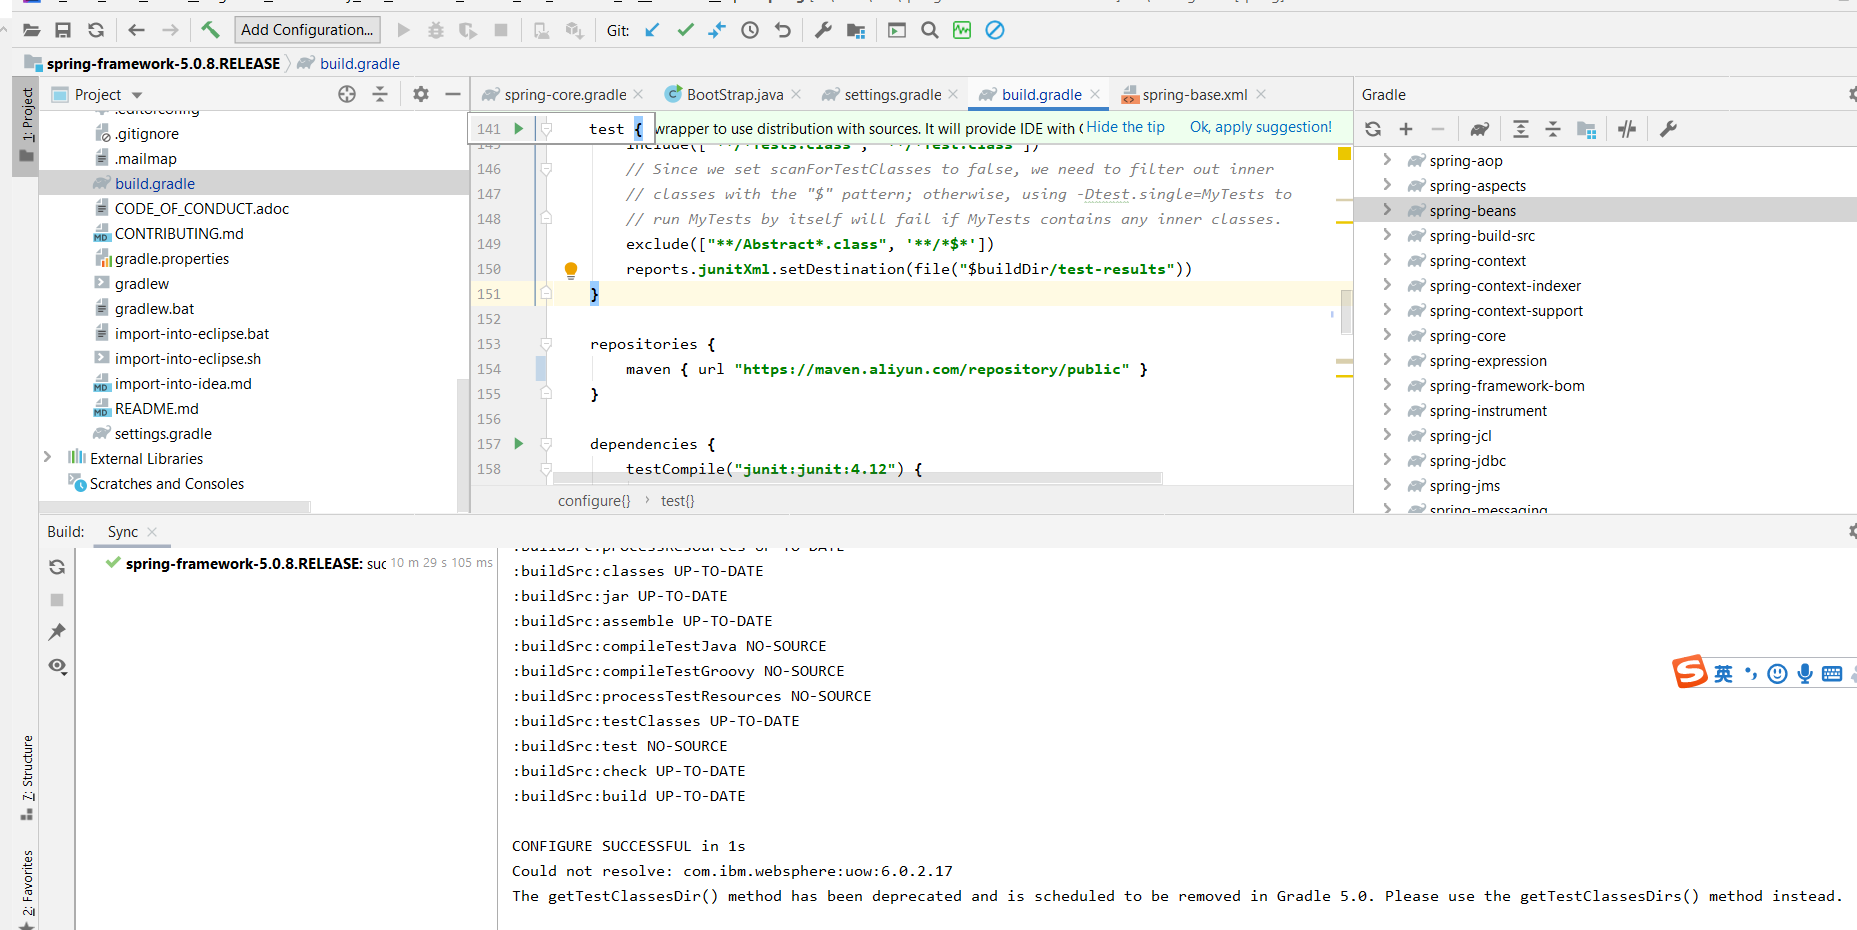Expand spring-jdbc Gradle module
Viewport: 1857px width, 930px height.
(x=1387, y=459)
